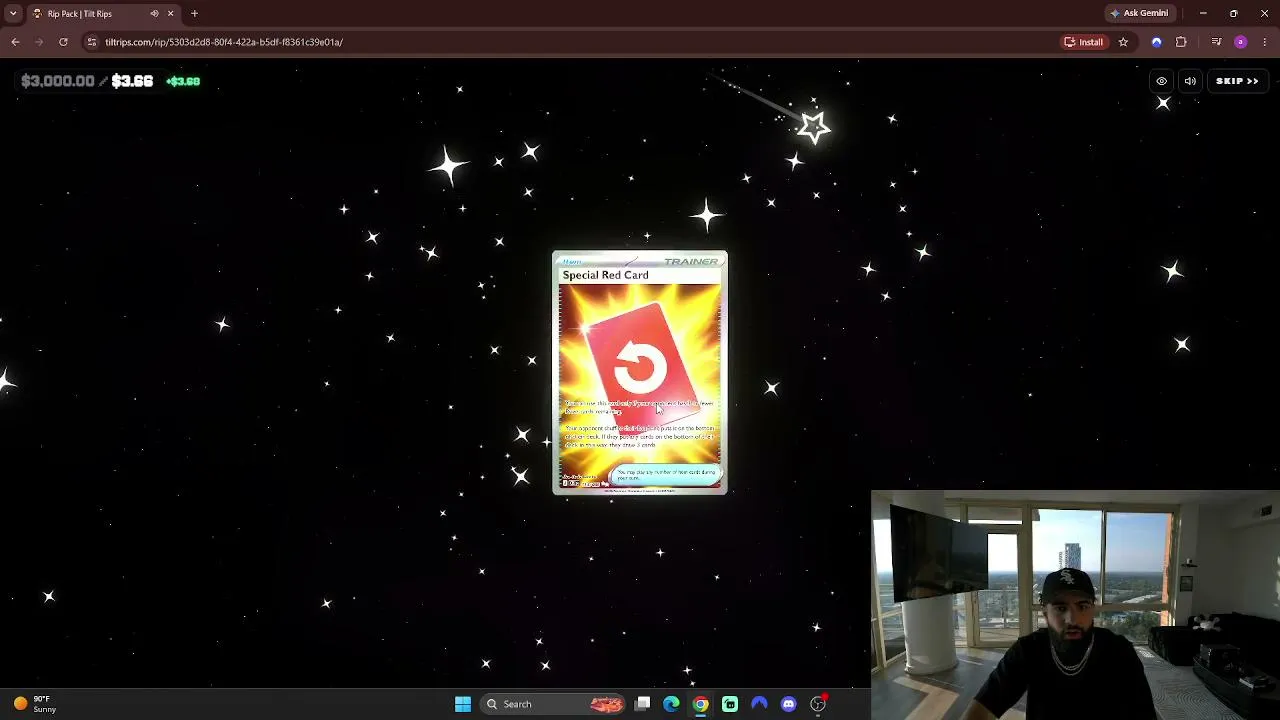Launch Microsoft Edge from the taskbar
This screenshot has width=1280, height=720.
coord(671,704)
